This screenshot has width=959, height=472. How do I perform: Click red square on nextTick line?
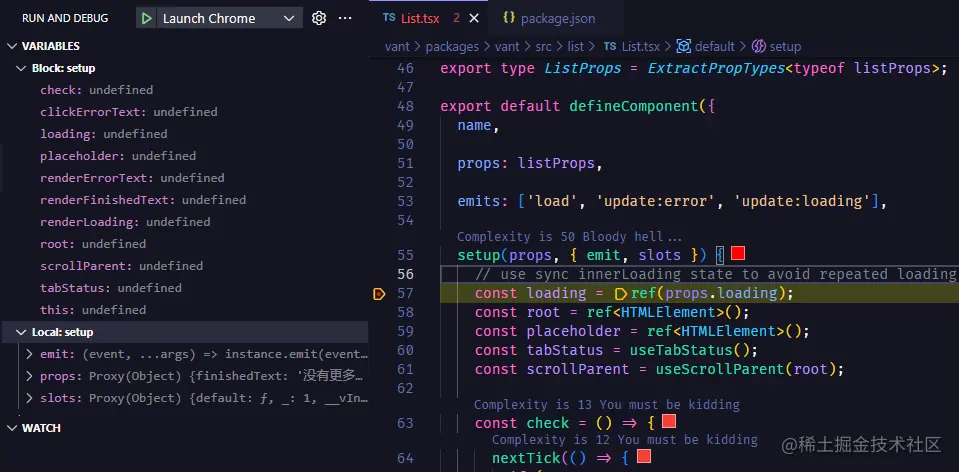coord(643,457)
